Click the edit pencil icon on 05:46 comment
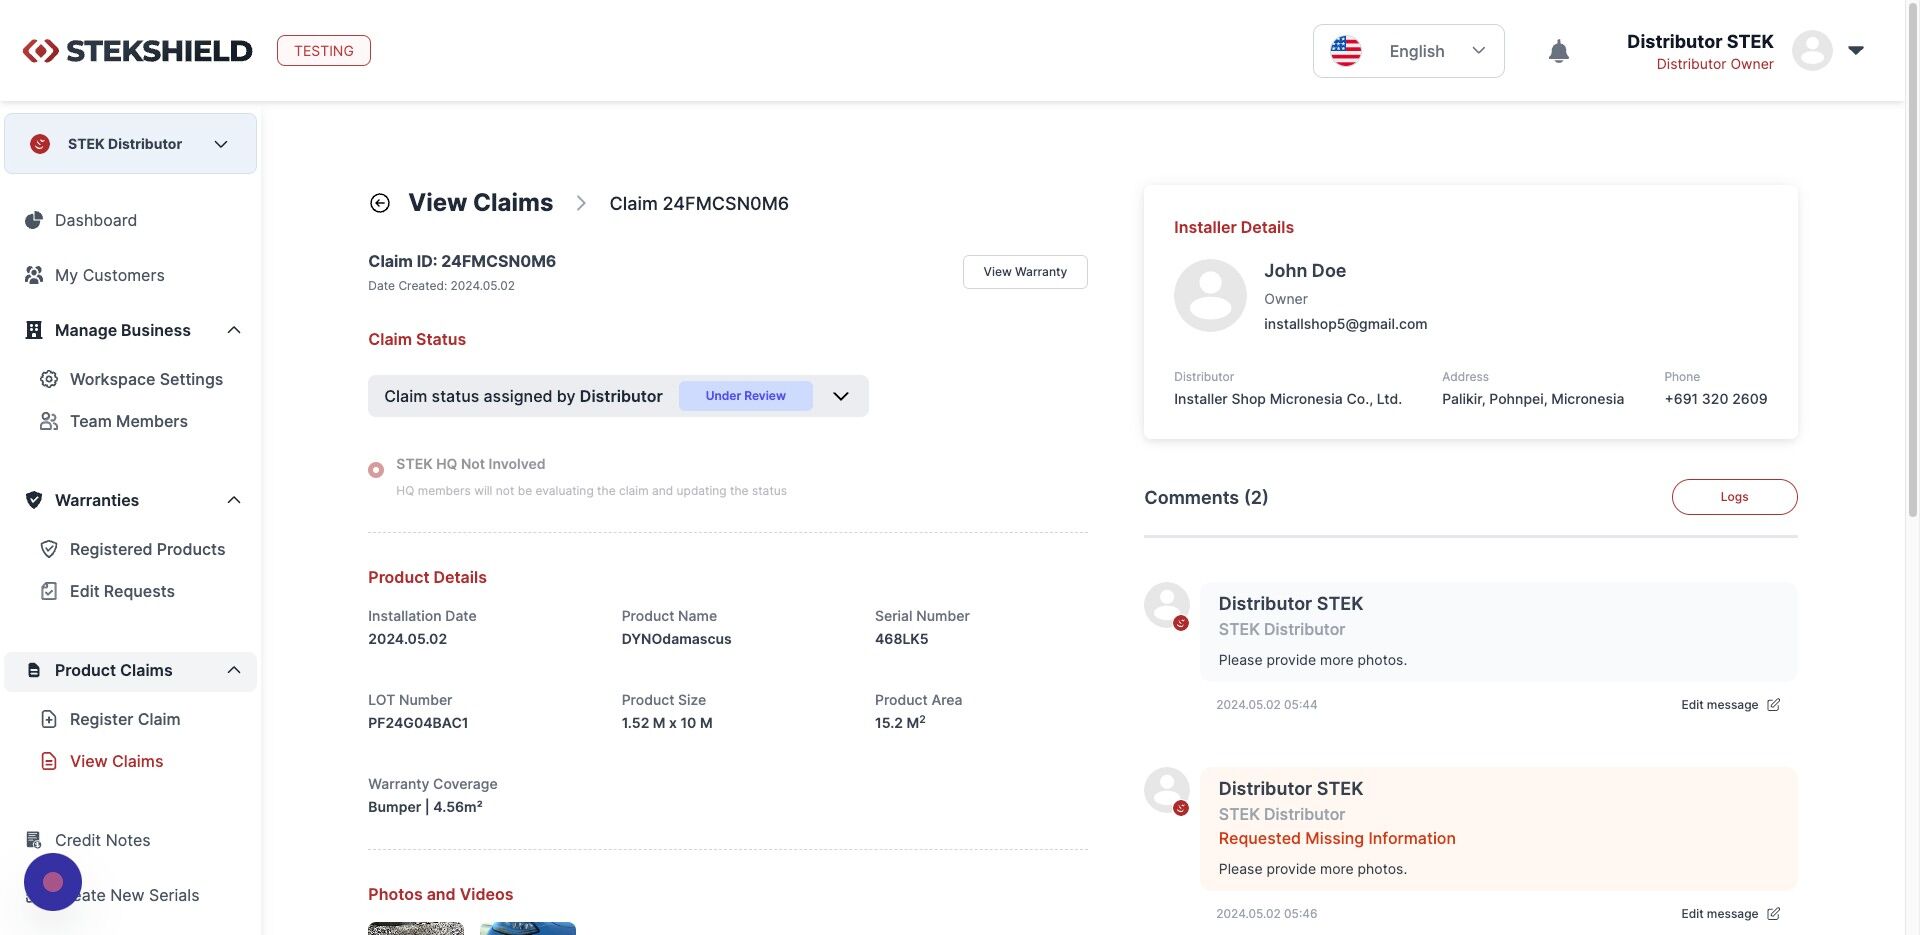The image size is (1920, 935). pyautogui.click(x=1773, y=914)
